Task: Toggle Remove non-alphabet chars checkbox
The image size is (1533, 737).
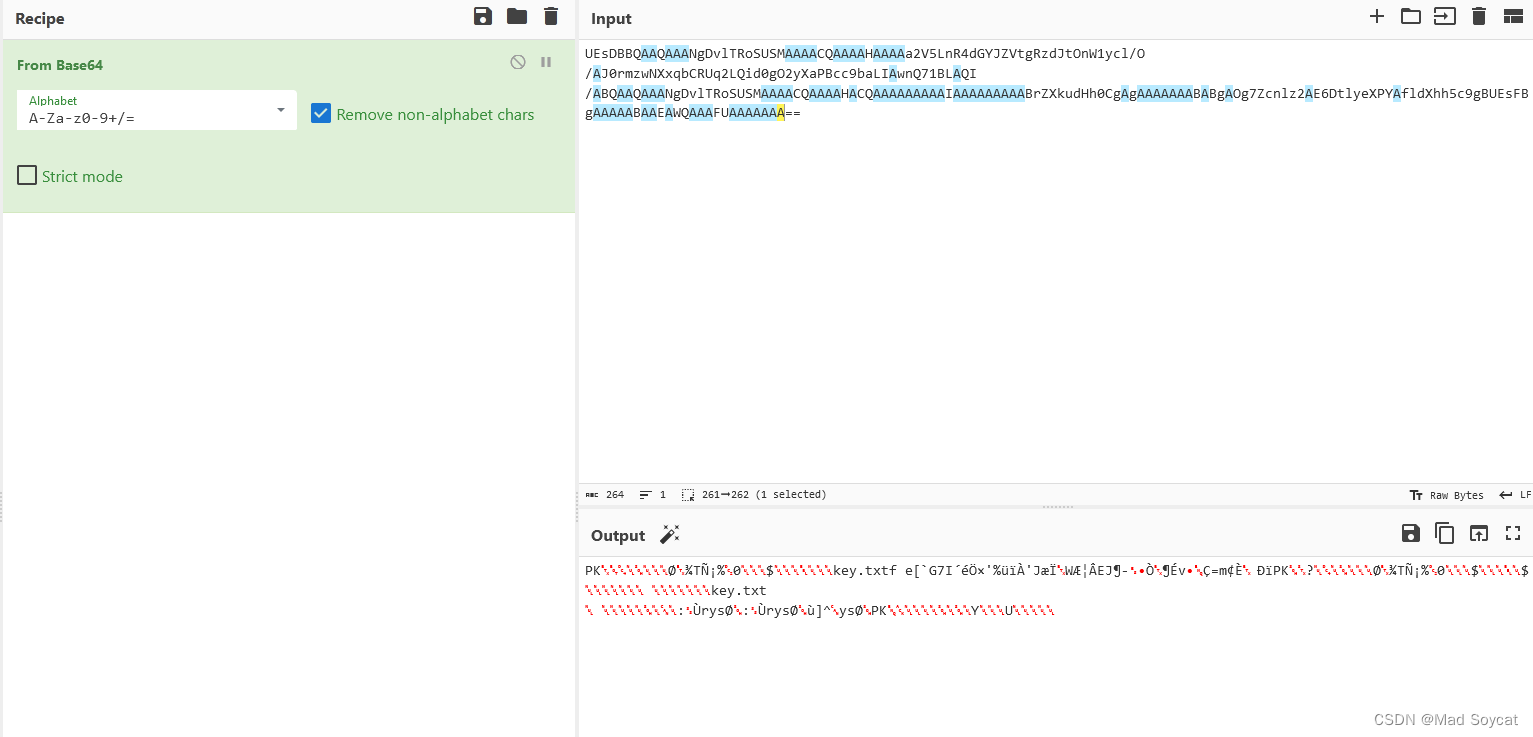Action: pyautogui.click(x=321, y=113)
